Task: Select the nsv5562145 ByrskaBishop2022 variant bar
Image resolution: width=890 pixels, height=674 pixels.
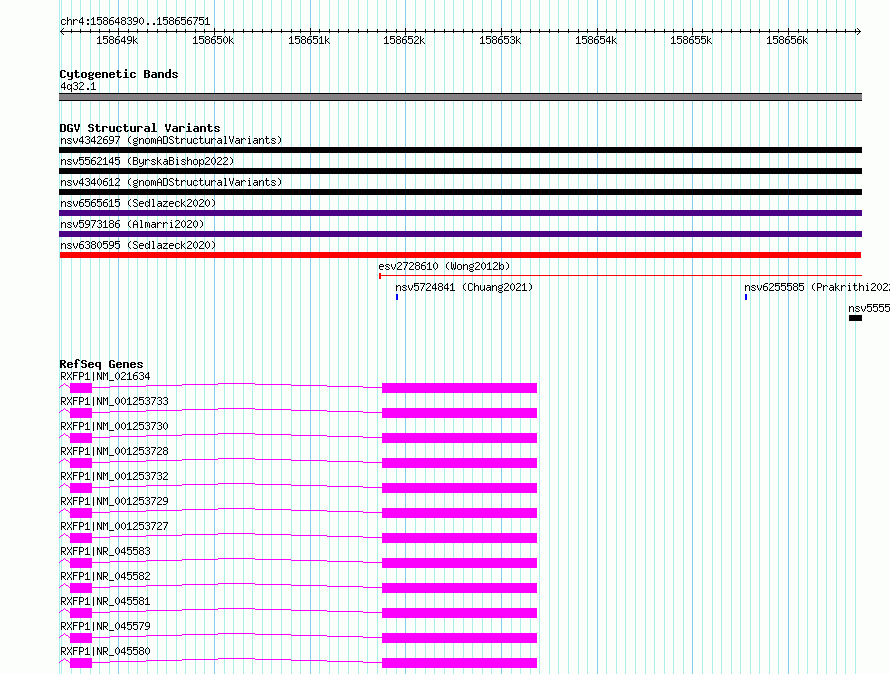Action: 460,171
